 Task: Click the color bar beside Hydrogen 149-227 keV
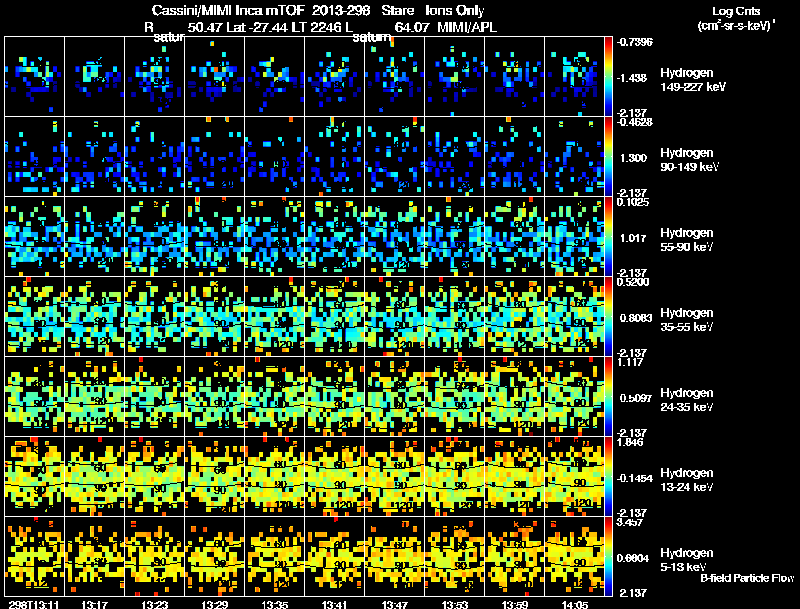click(608, 77)
